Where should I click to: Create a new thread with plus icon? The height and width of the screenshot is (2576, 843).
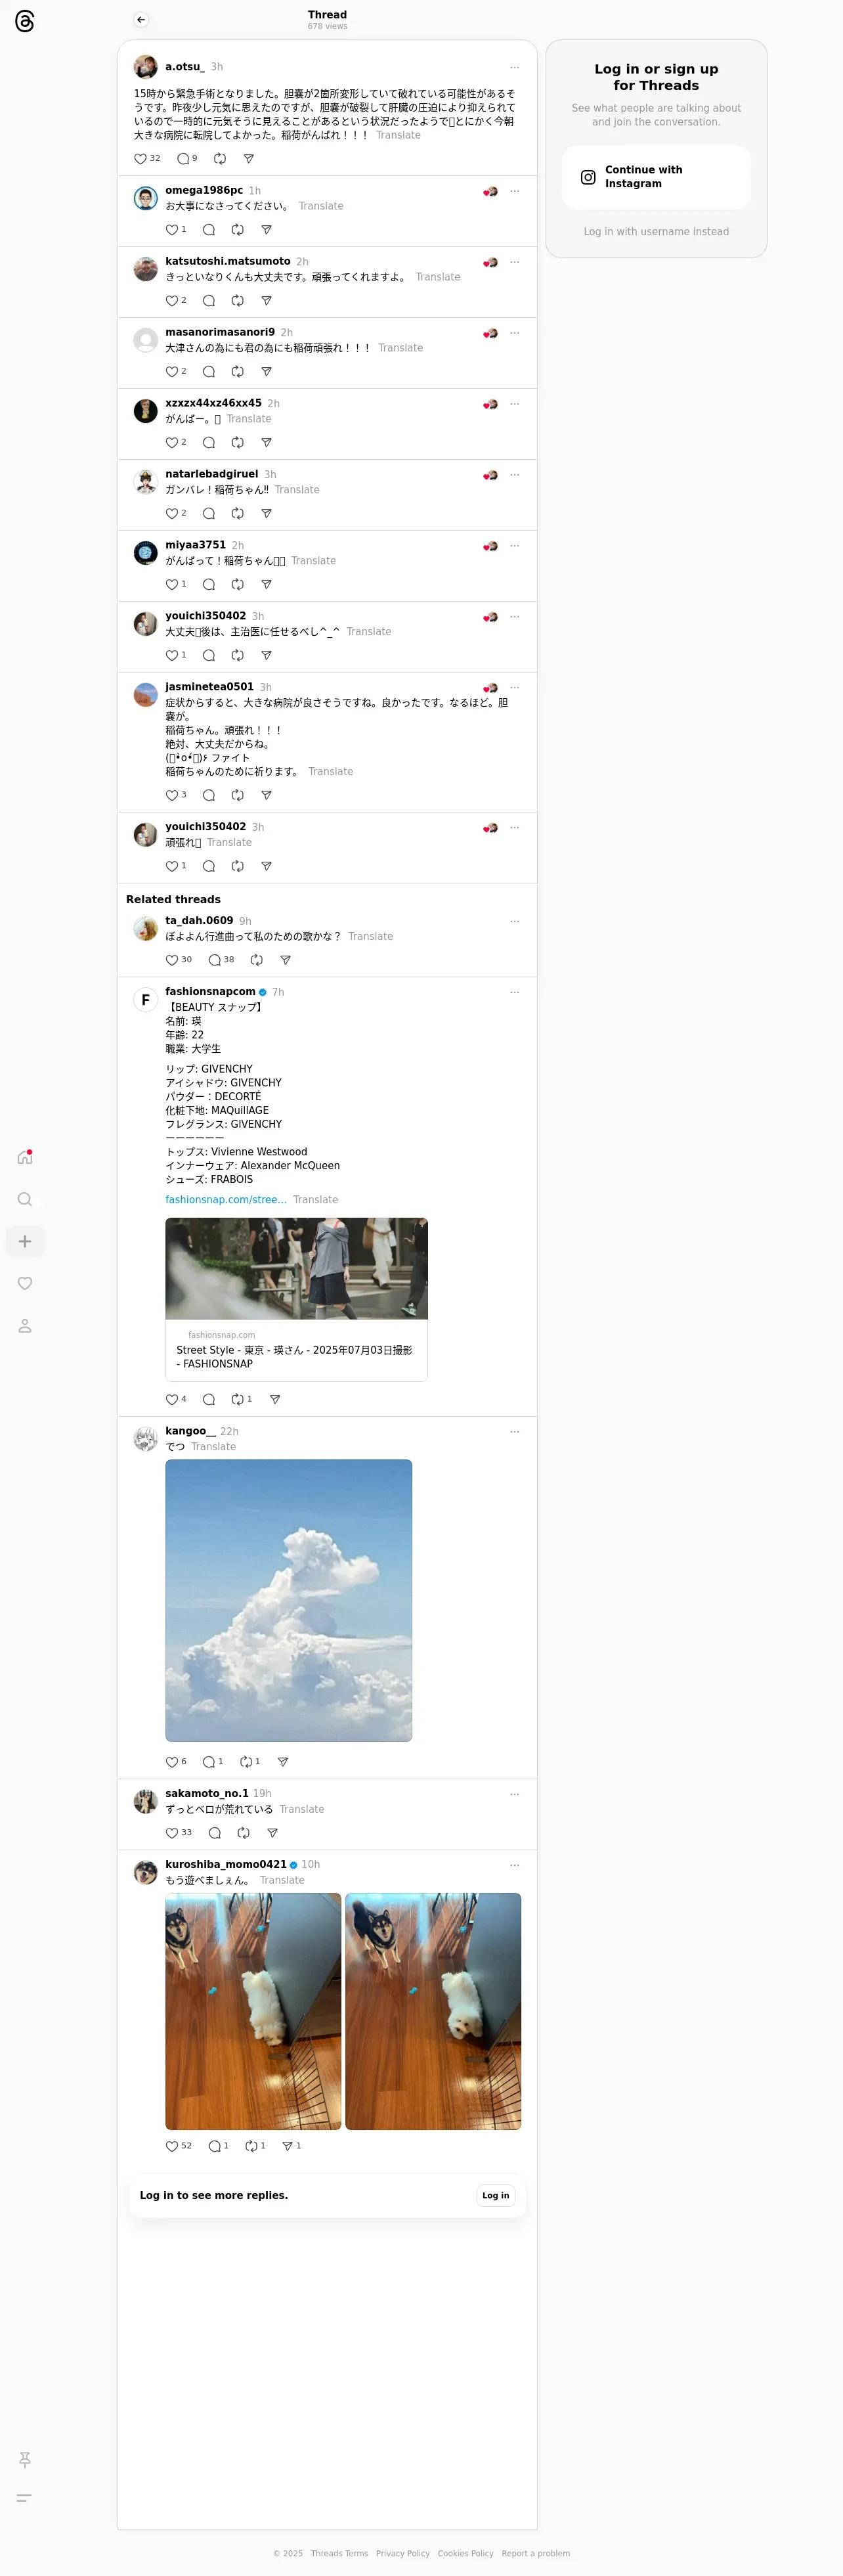pyautogui.click(x=25, y=1241)
